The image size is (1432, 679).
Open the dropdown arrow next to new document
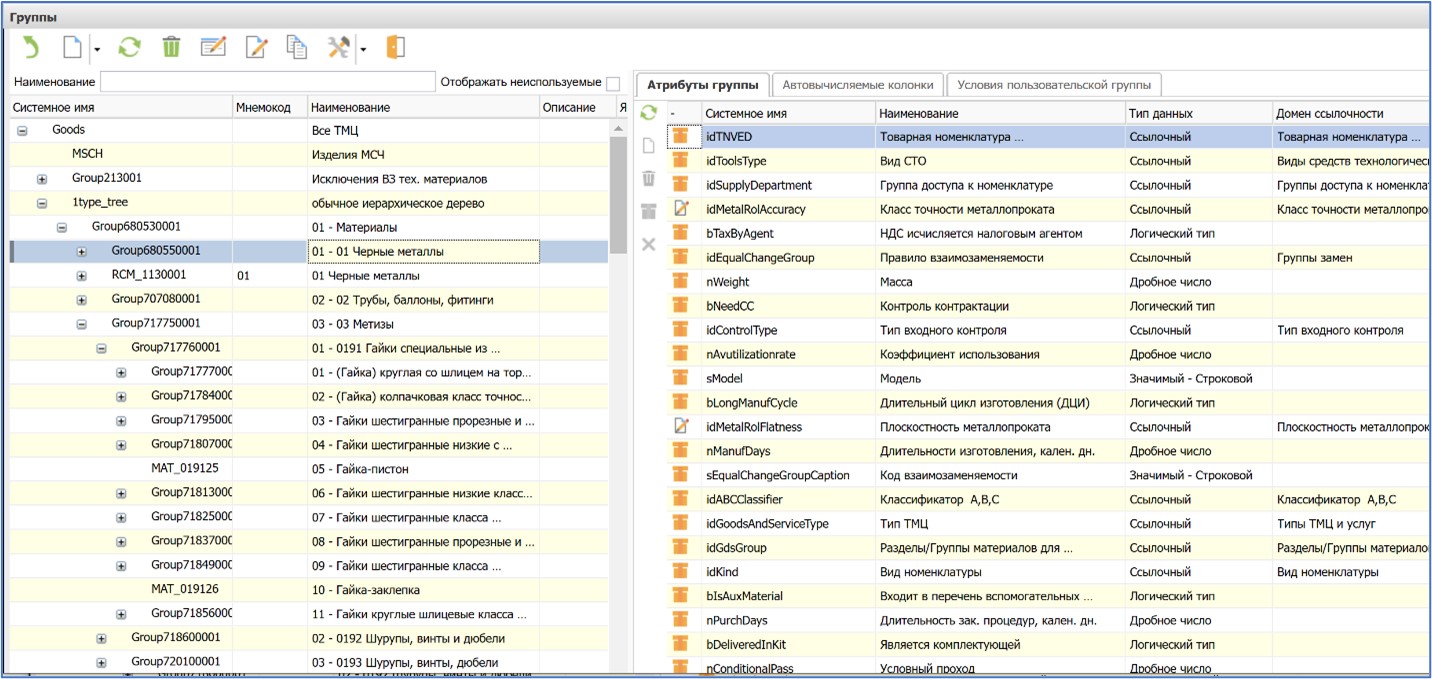(97, 48)
